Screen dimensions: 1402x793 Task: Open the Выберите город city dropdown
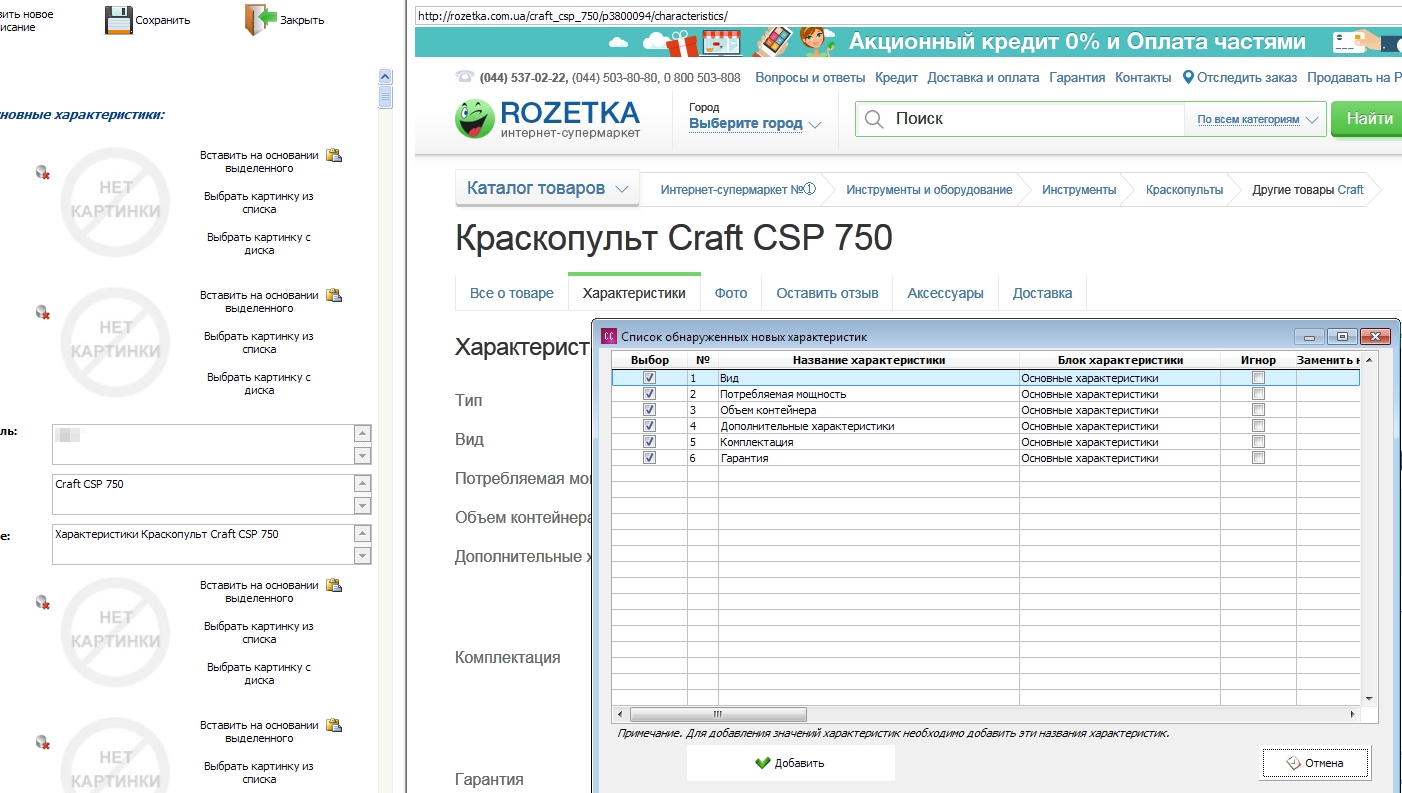[755, 124]
